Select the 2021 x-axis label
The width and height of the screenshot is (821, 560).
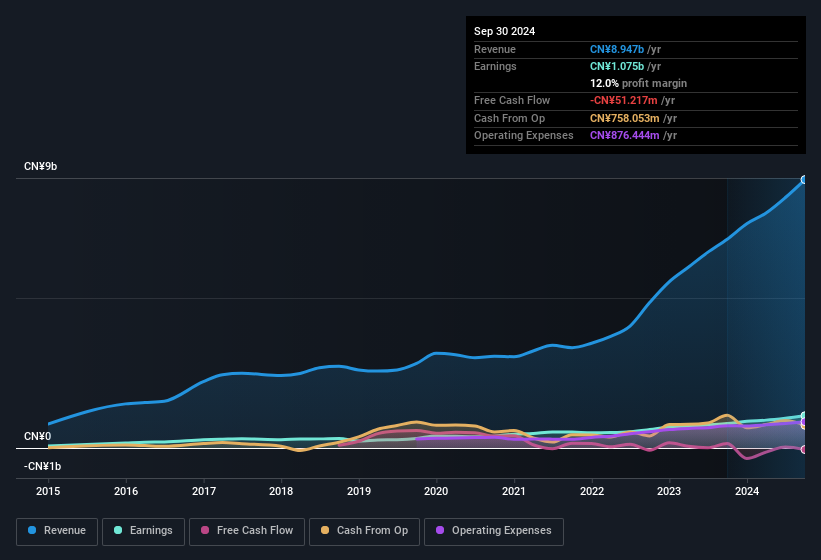click(514, 491)
